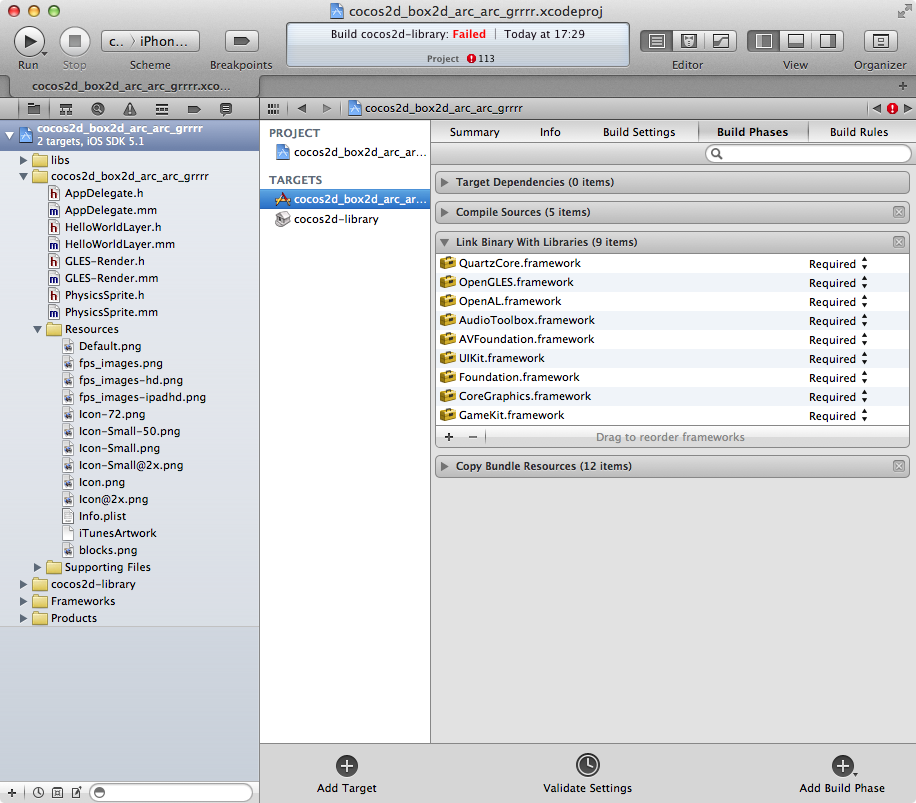916x803 pixels.
Task: Toggle the Debug area view button
Action: (796, 41)
